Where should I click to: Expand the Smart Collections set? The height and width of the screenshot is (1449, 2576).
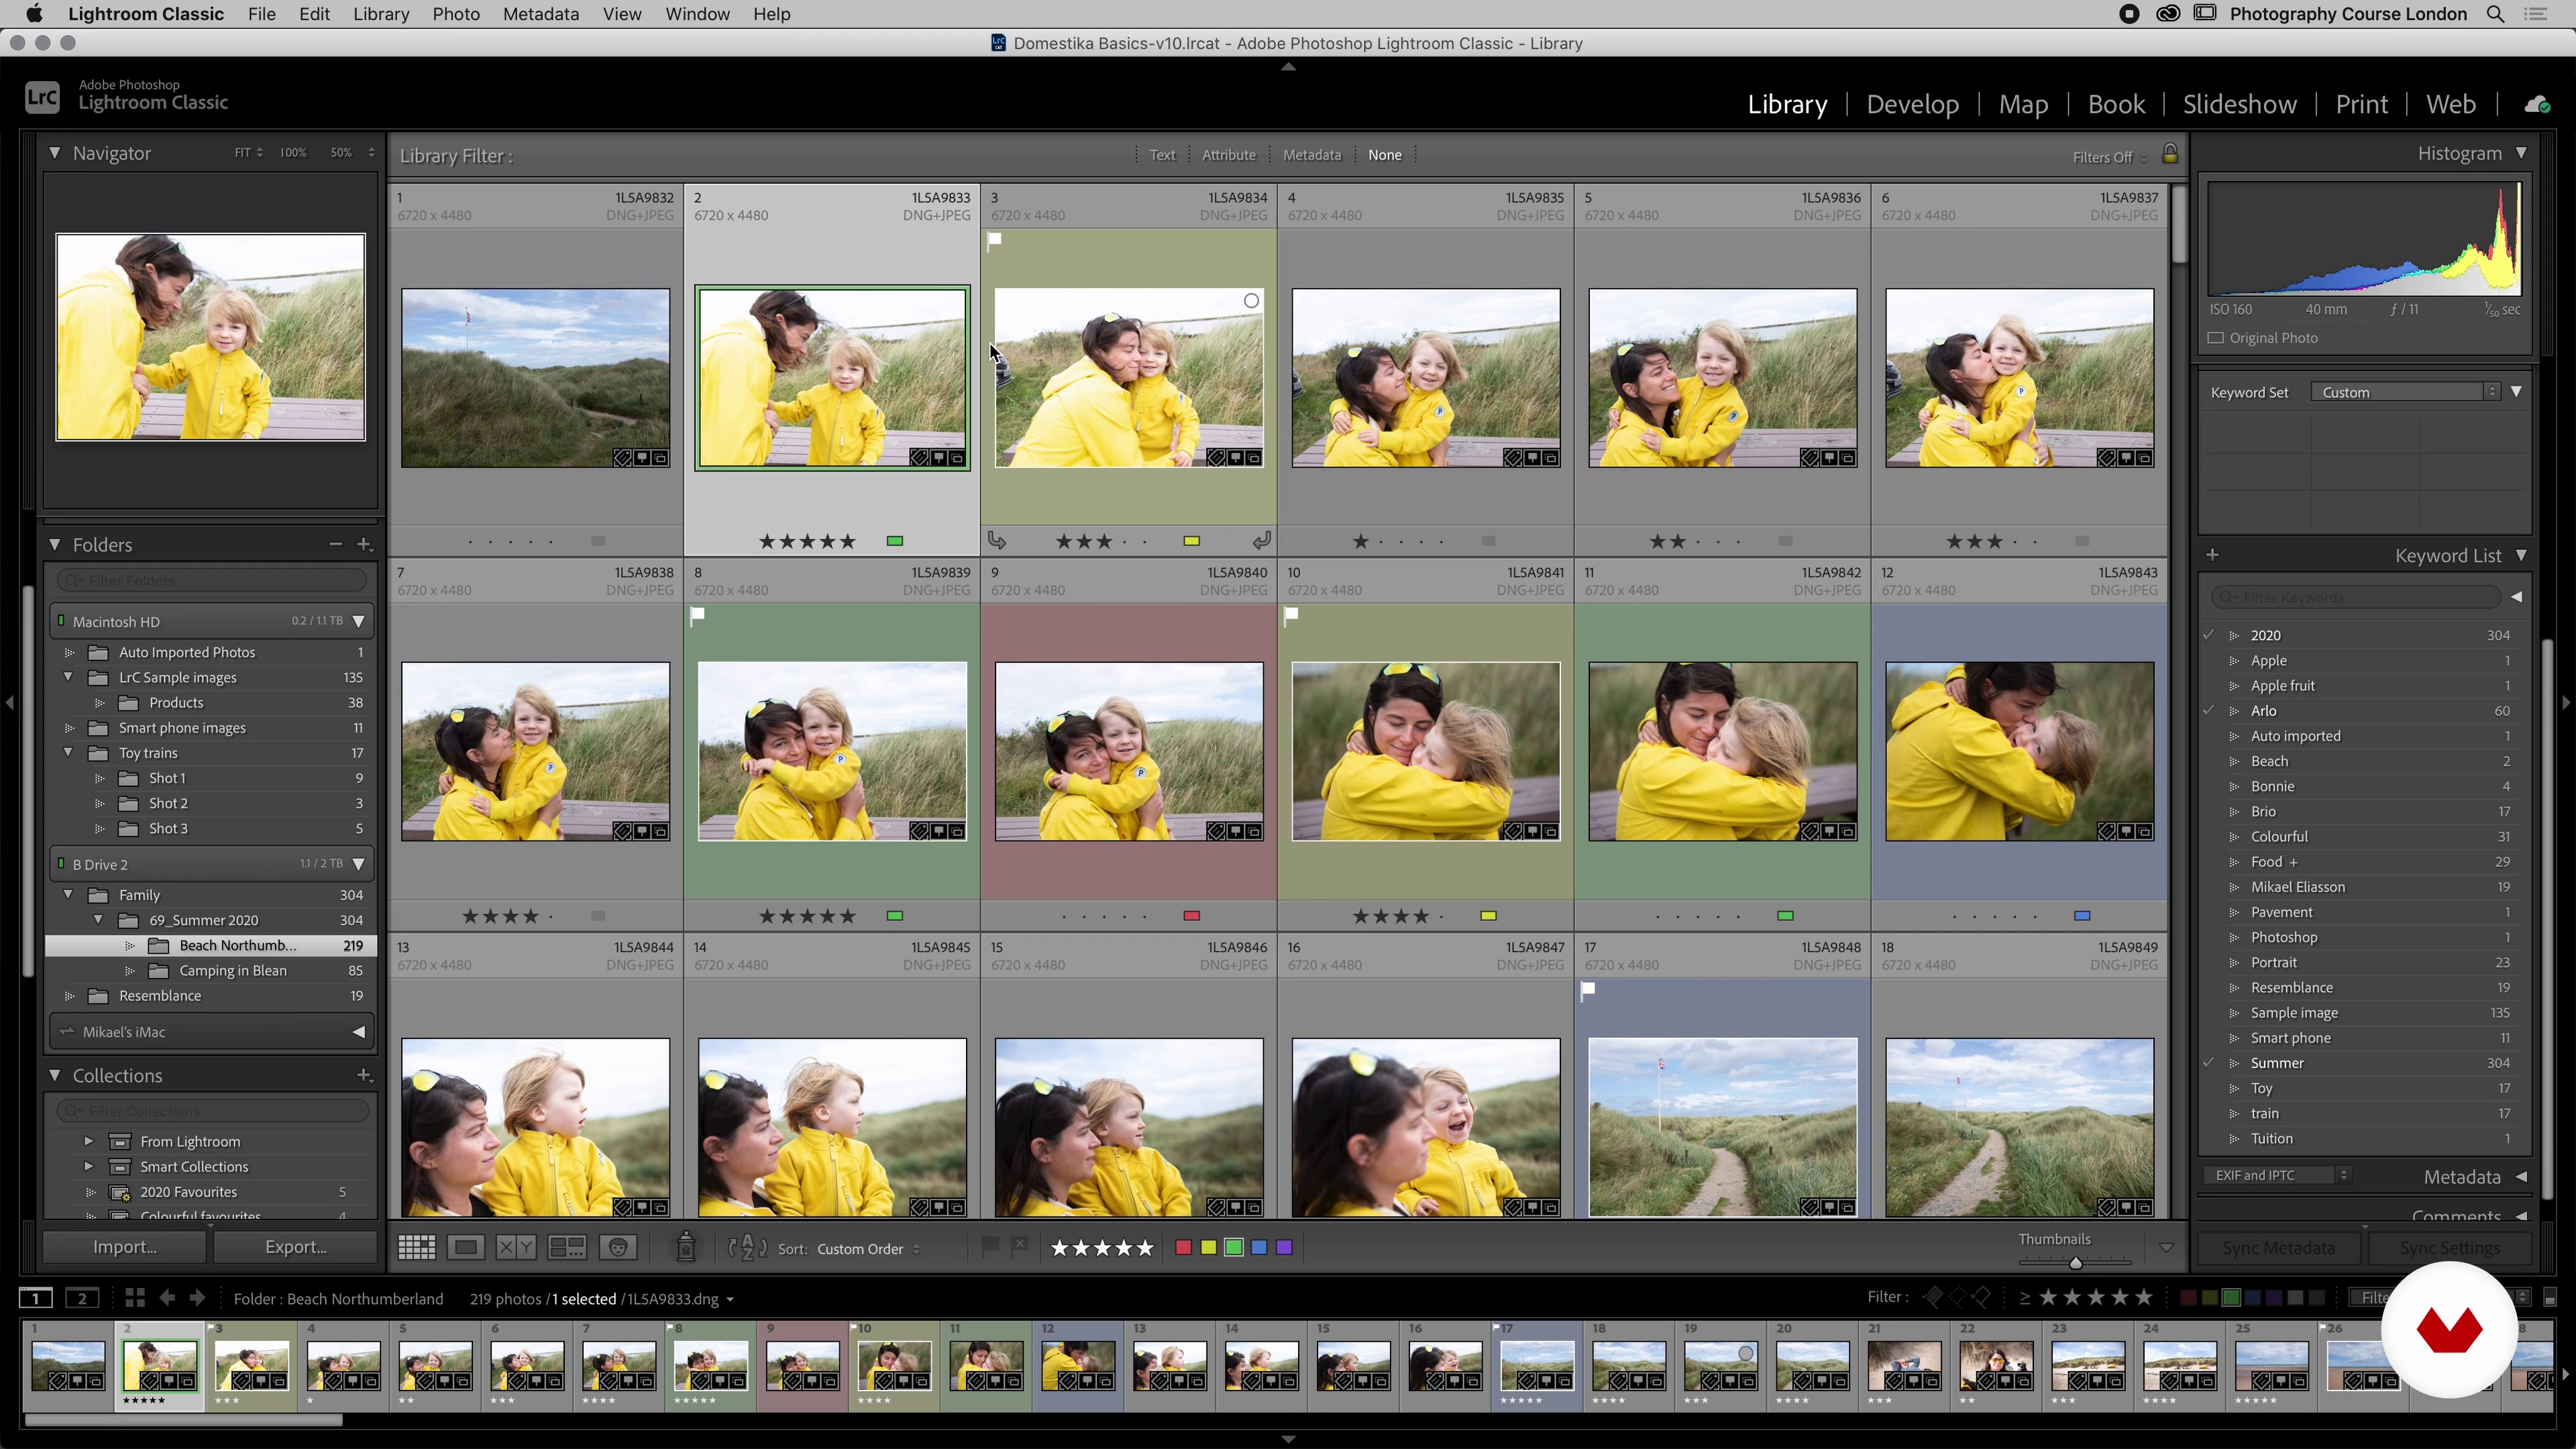click(x=88, y=1166)
